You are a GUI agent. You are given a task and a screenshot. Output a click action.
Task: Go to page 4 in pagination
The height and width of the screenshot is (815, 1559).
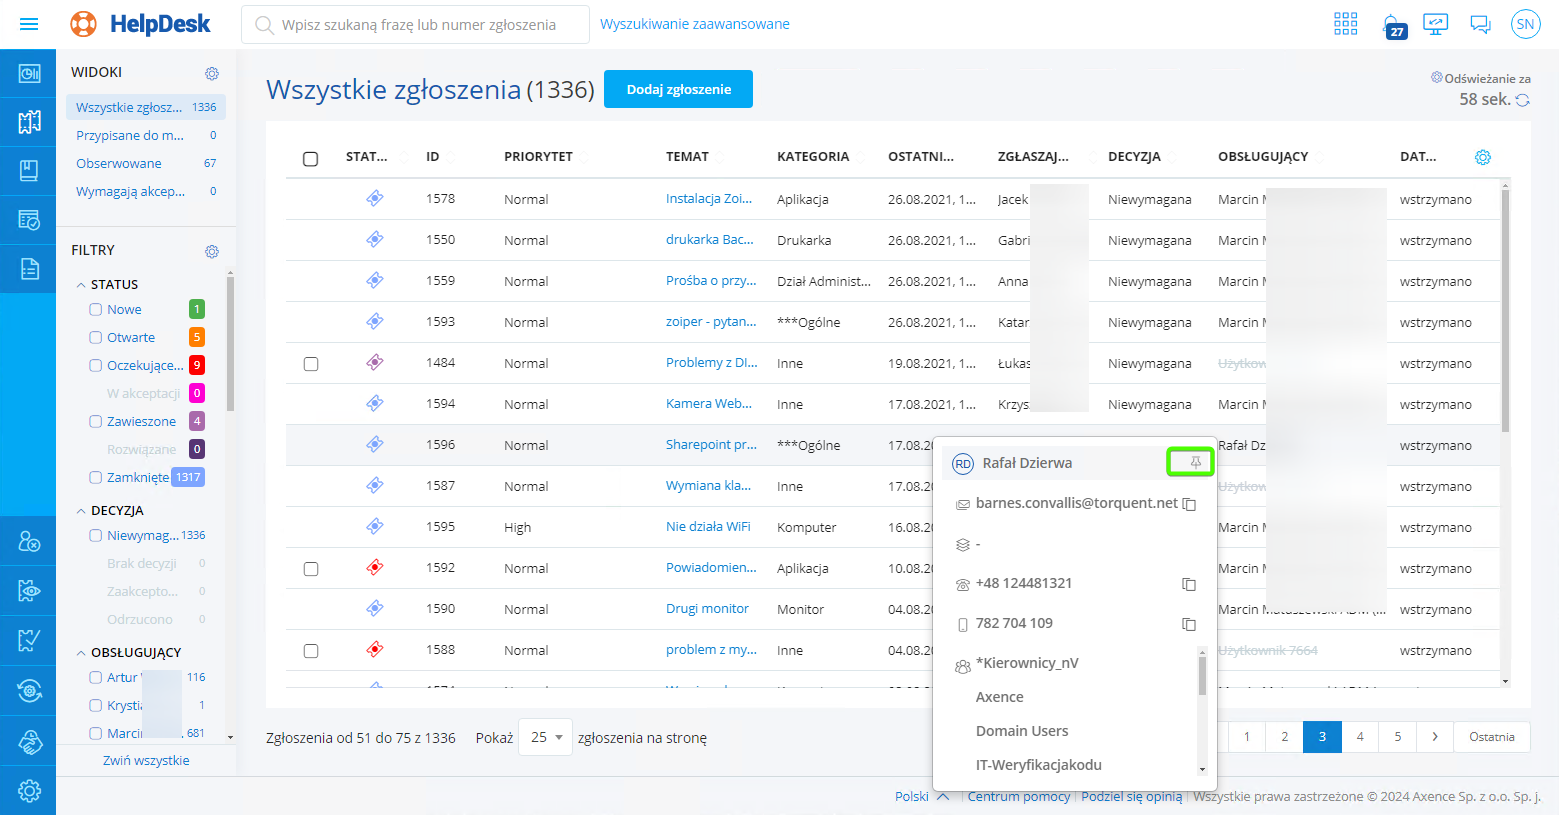point(1360,737)
